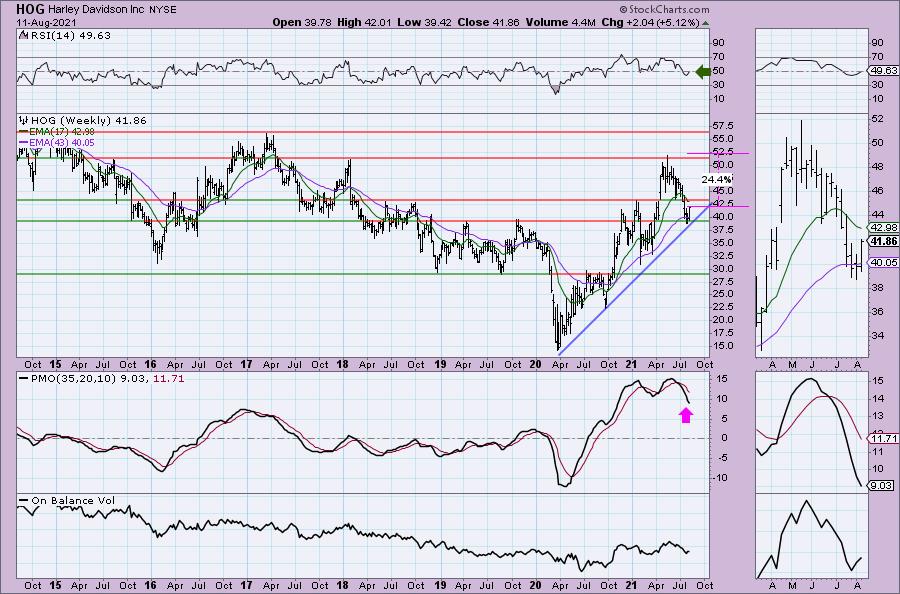The width and height of the screenshot is (900, 594).
Task: Click the 17.5 price axis label
Action: 723,333
